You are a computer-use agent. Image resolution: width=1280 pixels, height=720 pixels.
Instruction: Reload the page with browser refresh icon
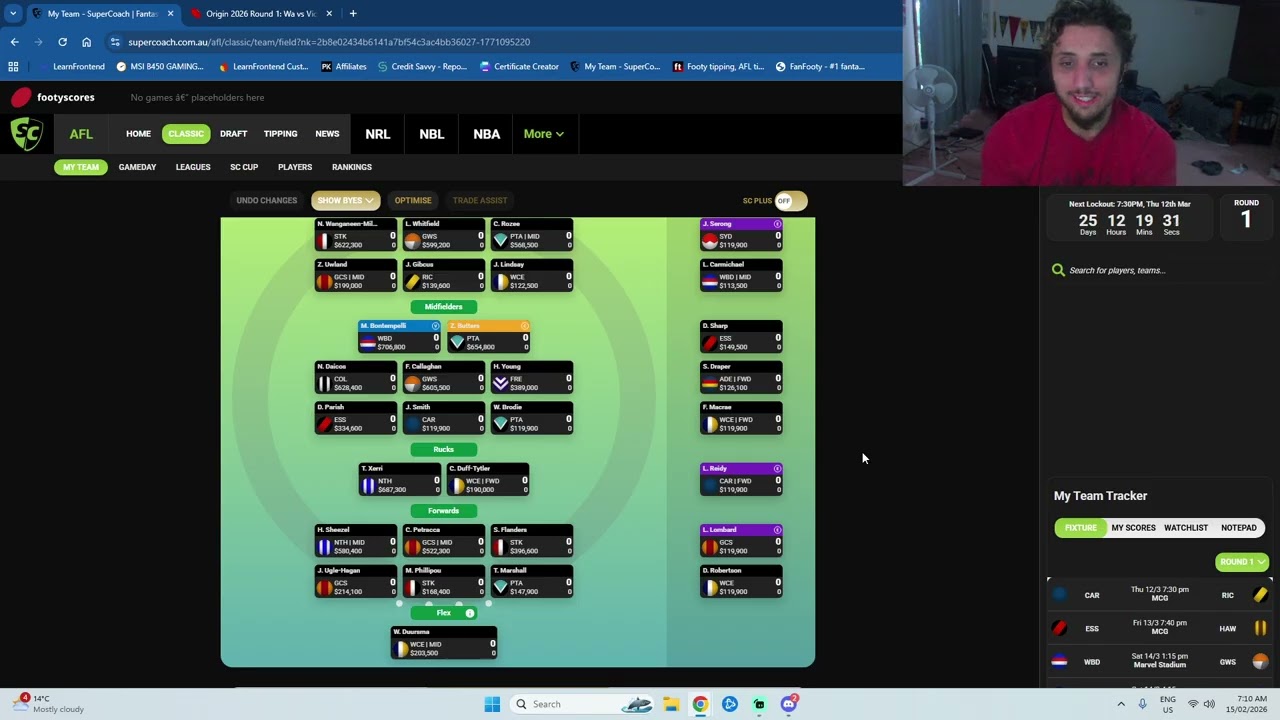point(62,42)
